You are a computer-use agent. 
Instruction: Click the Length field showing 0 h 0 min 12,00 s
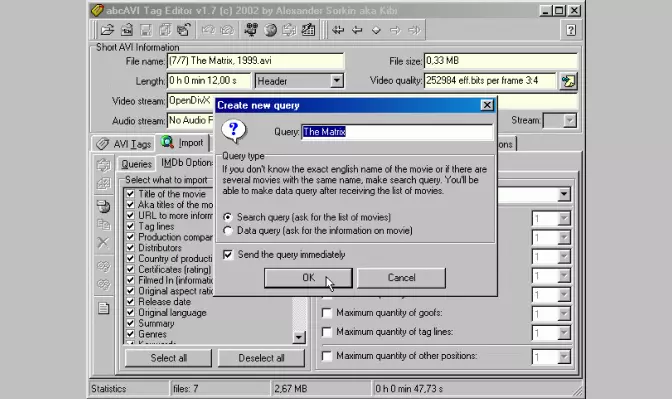[209, 81]
